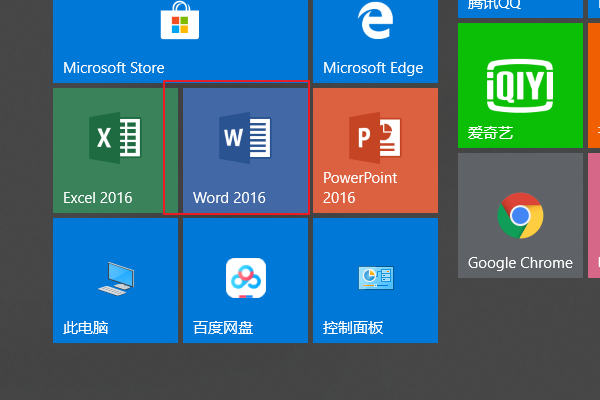Open the 此电脑 (This PC) tile
600x400 pixels.
coord(115,281)
